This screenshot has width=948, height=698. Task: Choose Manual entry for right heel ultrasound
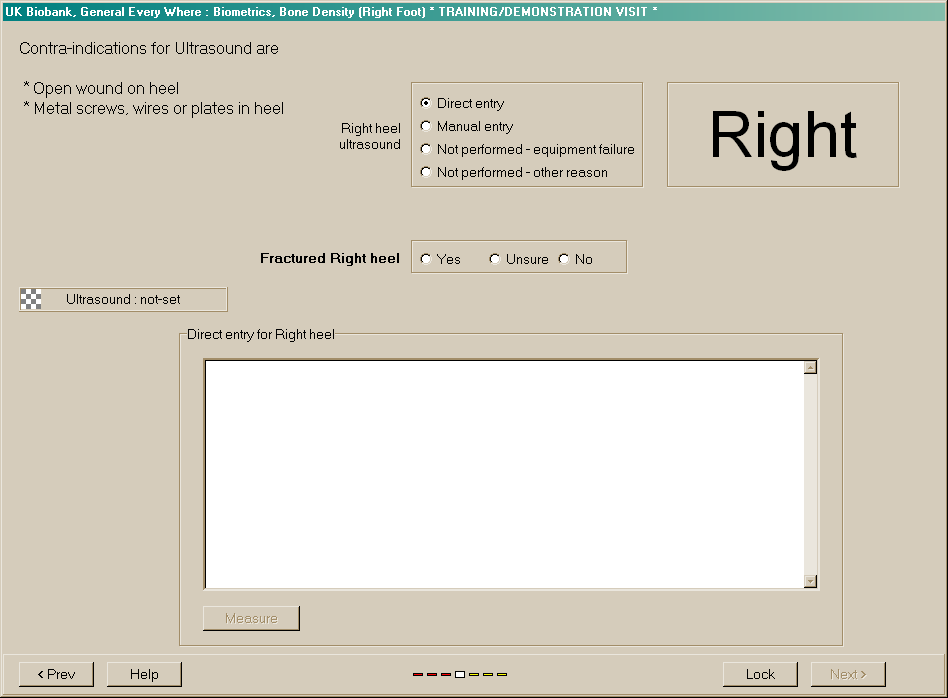[427, 126]
